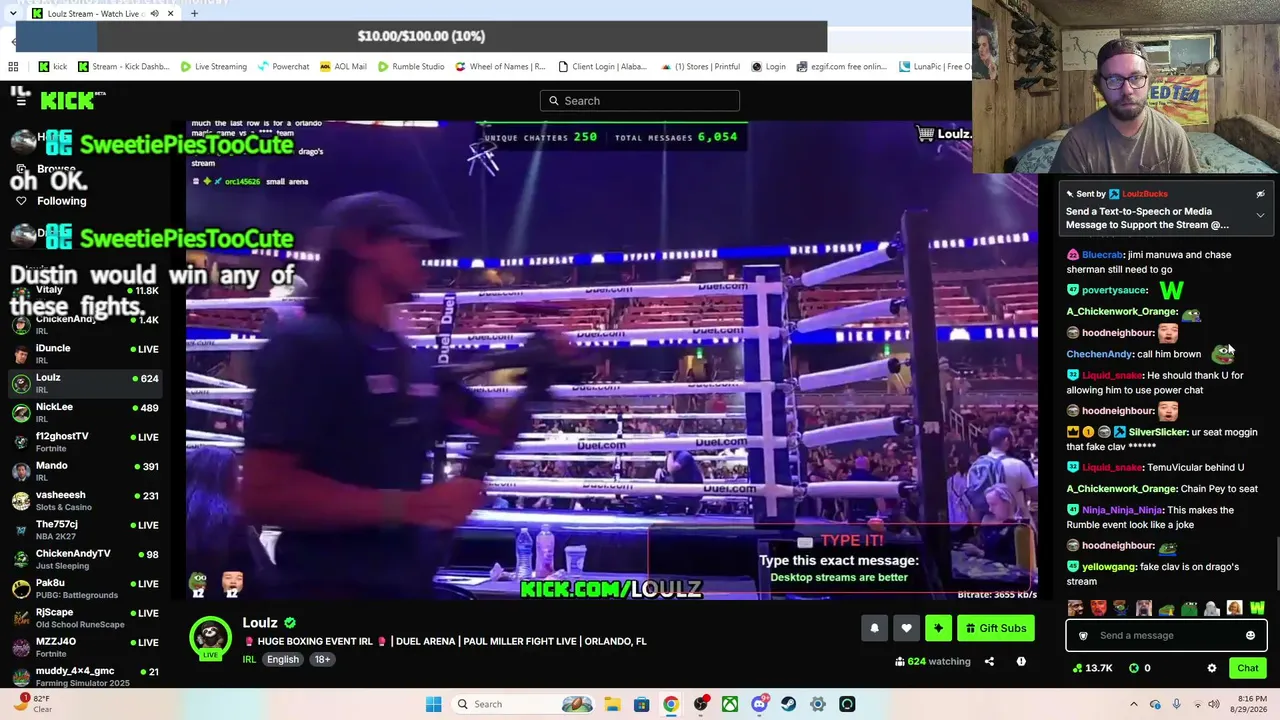This screenshot has height=720, width=1280.
Task: Open Pak8u channel in sidebar
Action: pyautogui.click(x=85, y=588)
